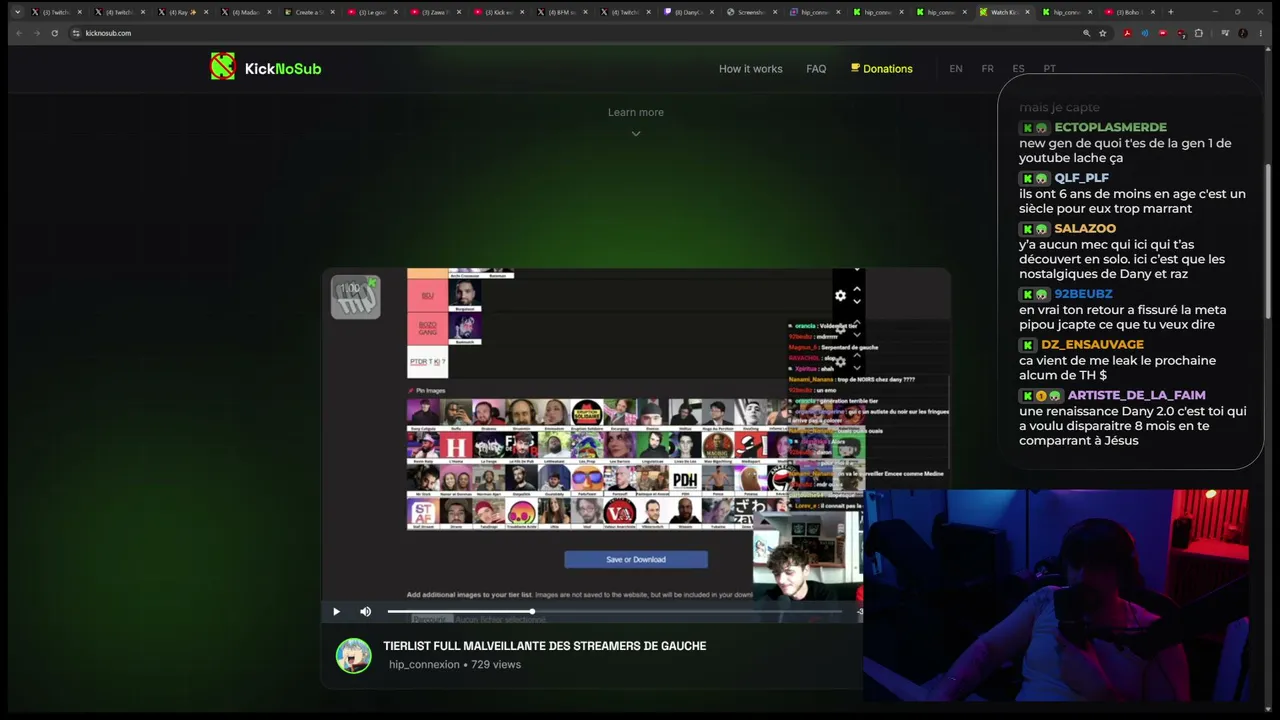1280x720 pixels.
Task: Bookmark this page with the star icon
Action: point(1103,33)
